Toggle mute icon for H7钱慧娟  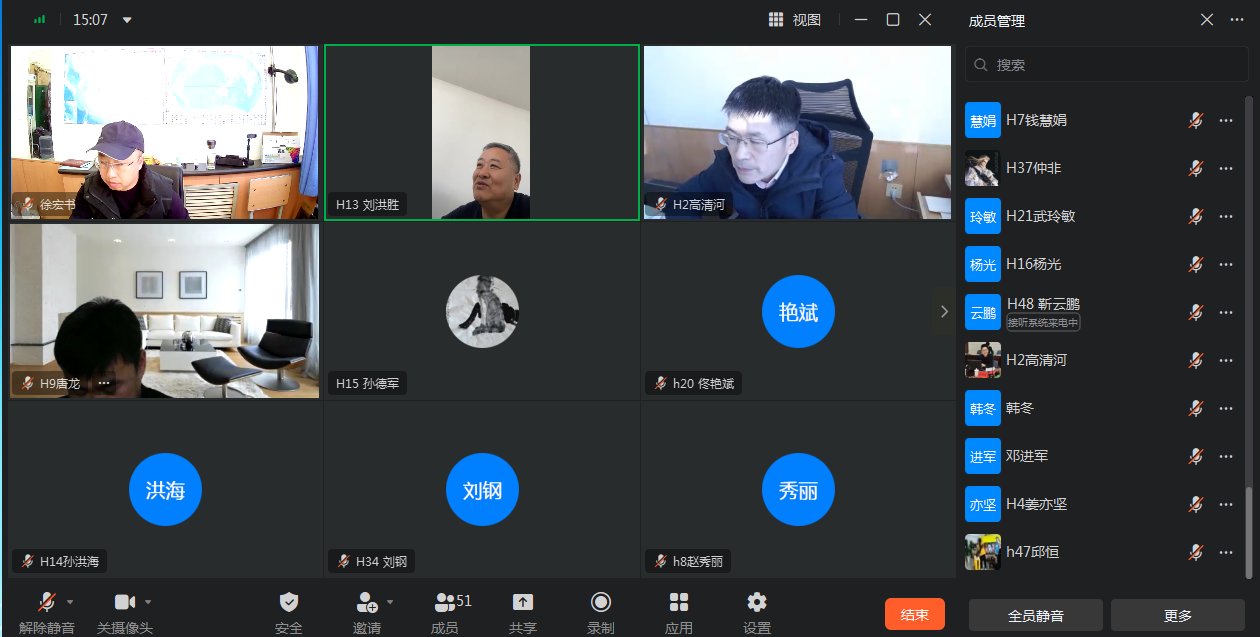pyautogui.click(x=1195, y=120)
